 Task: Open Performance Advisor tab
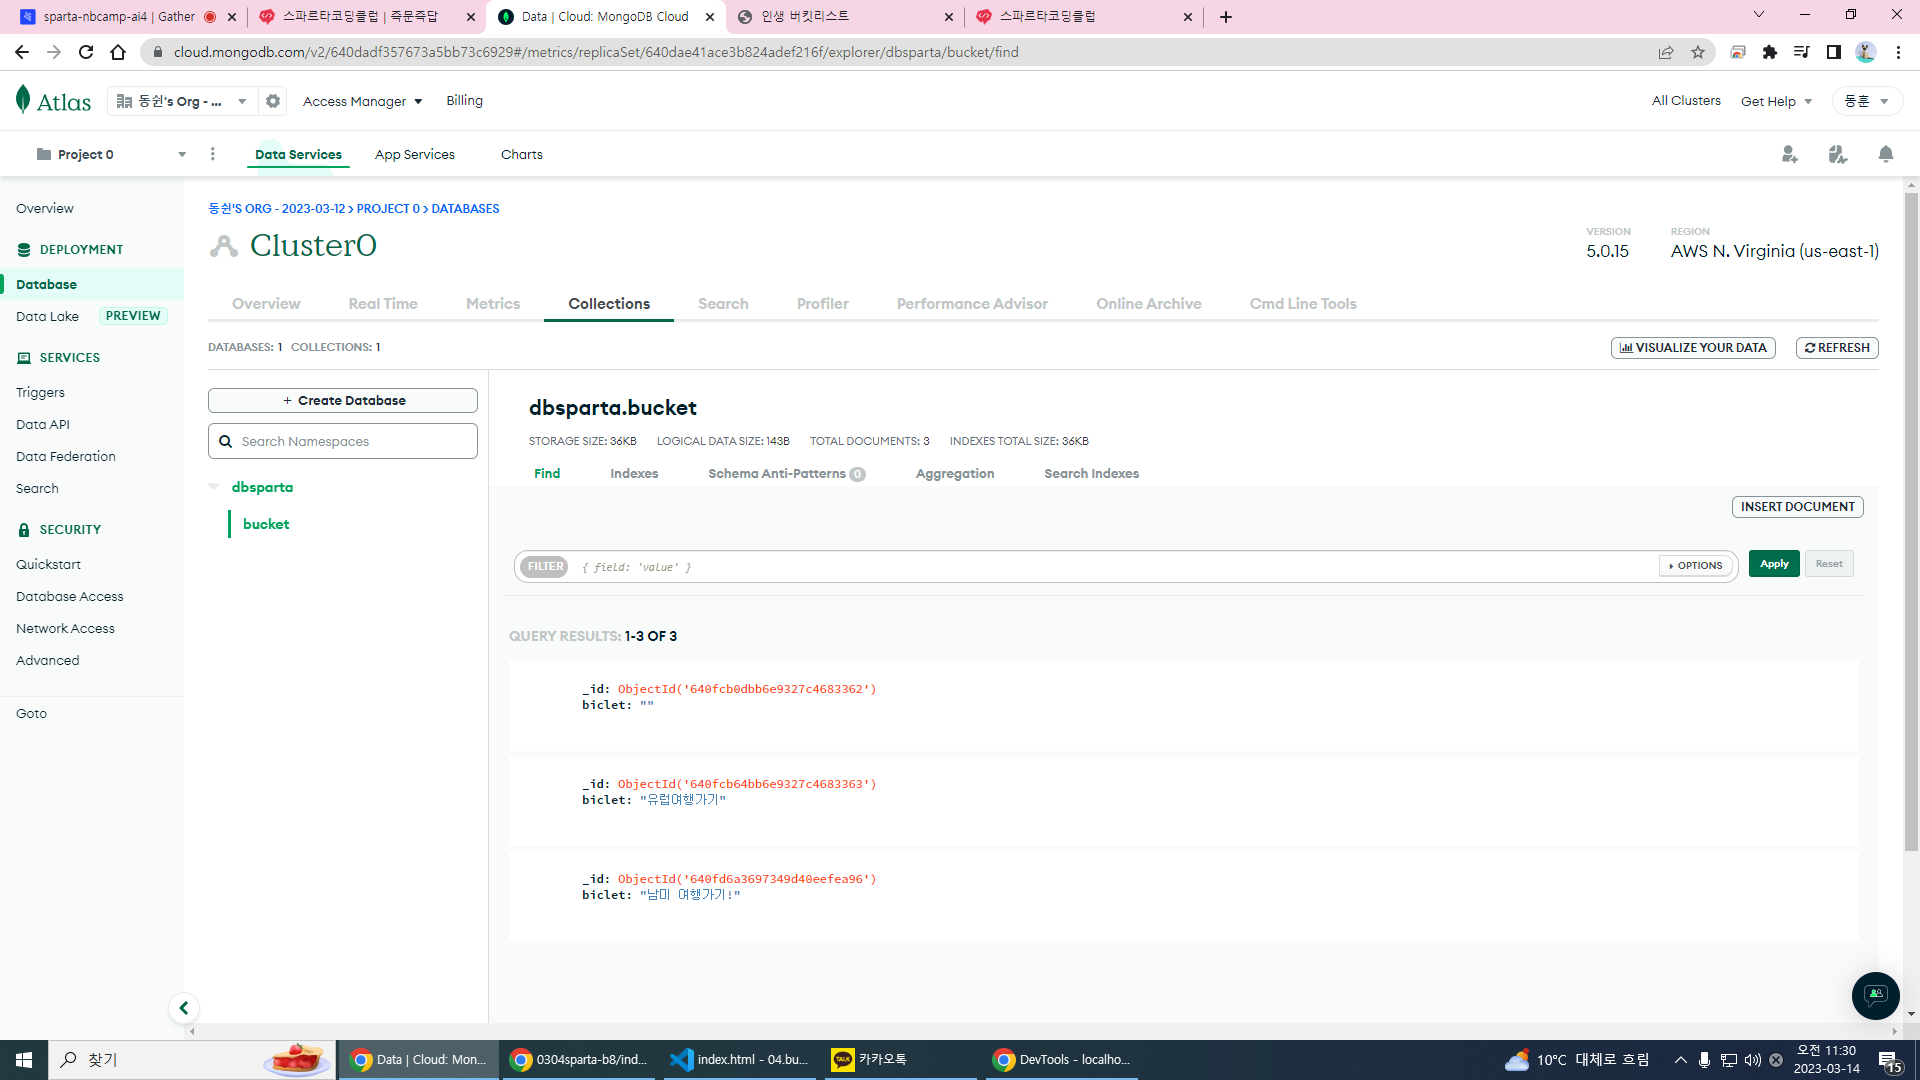[x=972, y=304]
